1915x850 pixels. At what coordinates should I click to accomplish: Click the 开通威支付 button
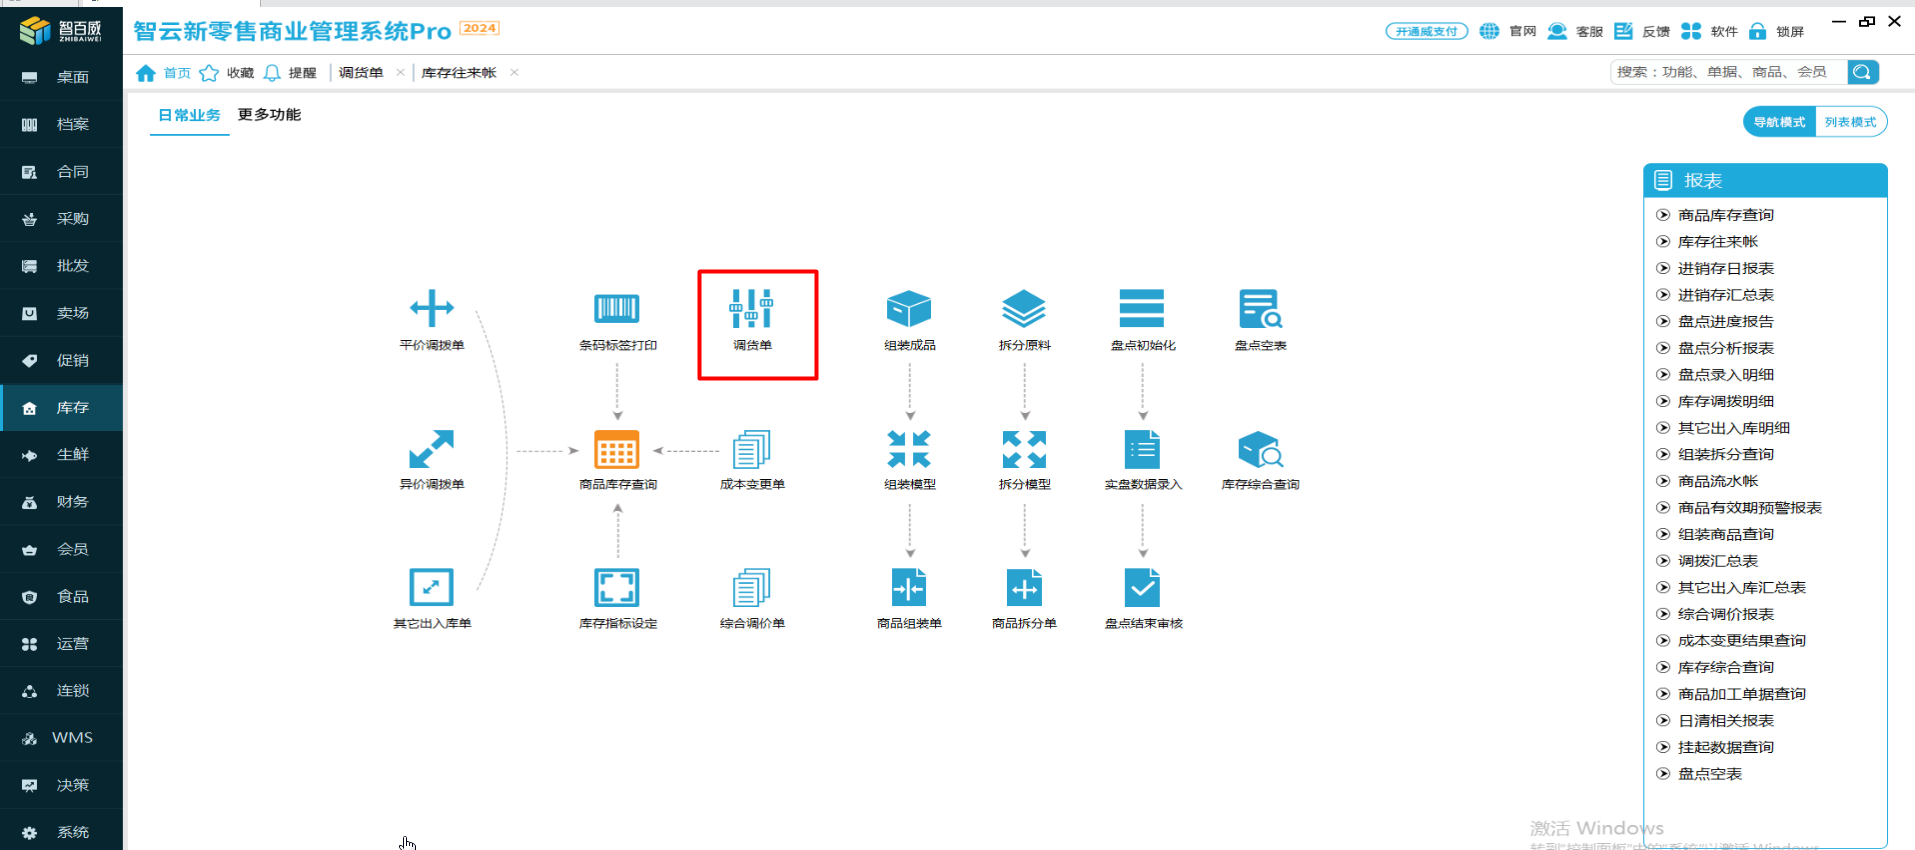pyautogui.click(x=1426, y=31)
